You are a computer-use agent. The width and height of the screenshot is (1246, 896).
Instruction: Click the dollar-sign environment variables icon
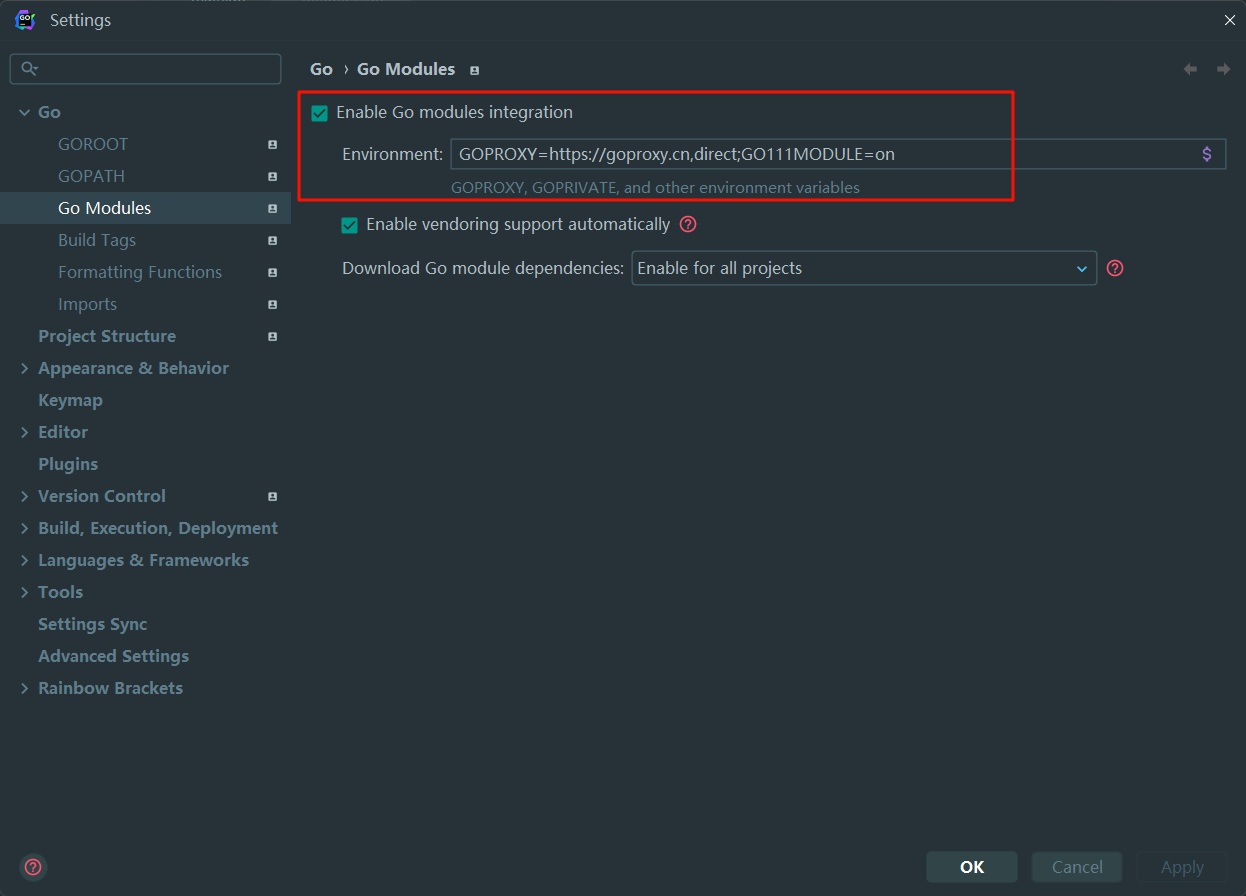(1207, 154)
